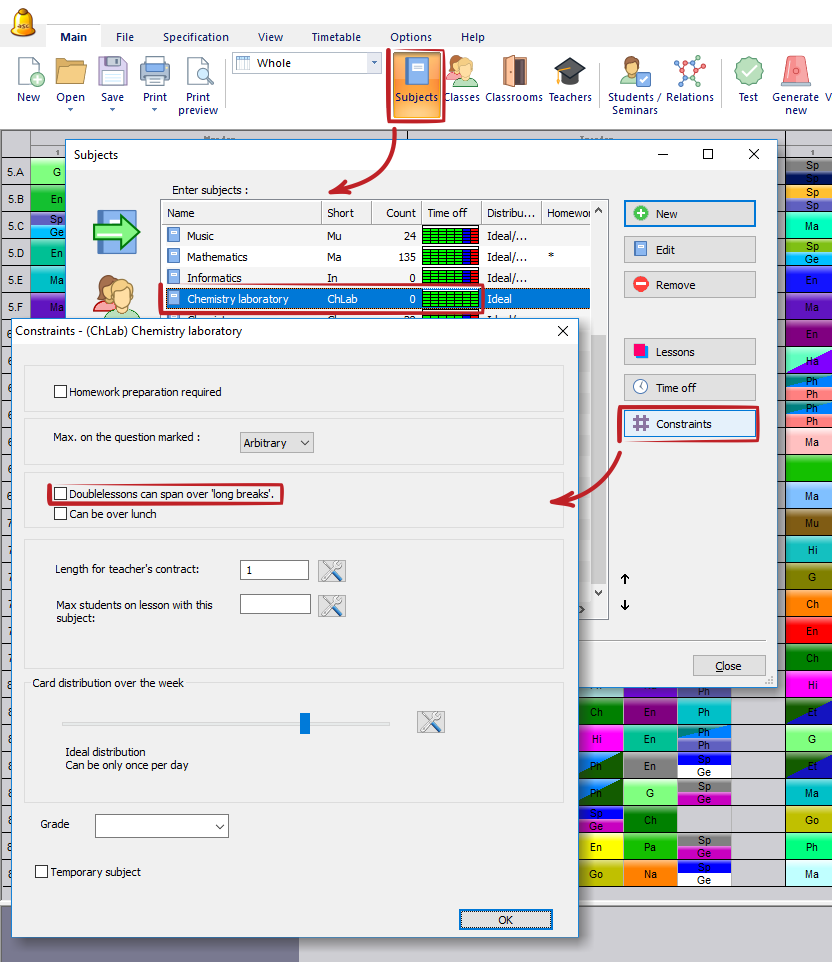Screen dimensions: 832x962
Task: Check Doublelessons can span over long breaks
Action: 61,494
